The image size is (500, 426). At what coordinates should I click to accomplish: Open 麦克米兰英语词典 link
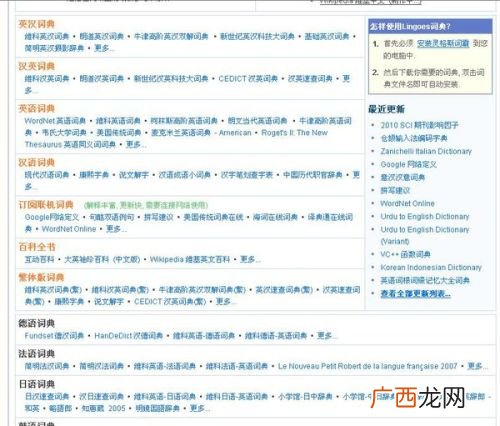[181, 133]
